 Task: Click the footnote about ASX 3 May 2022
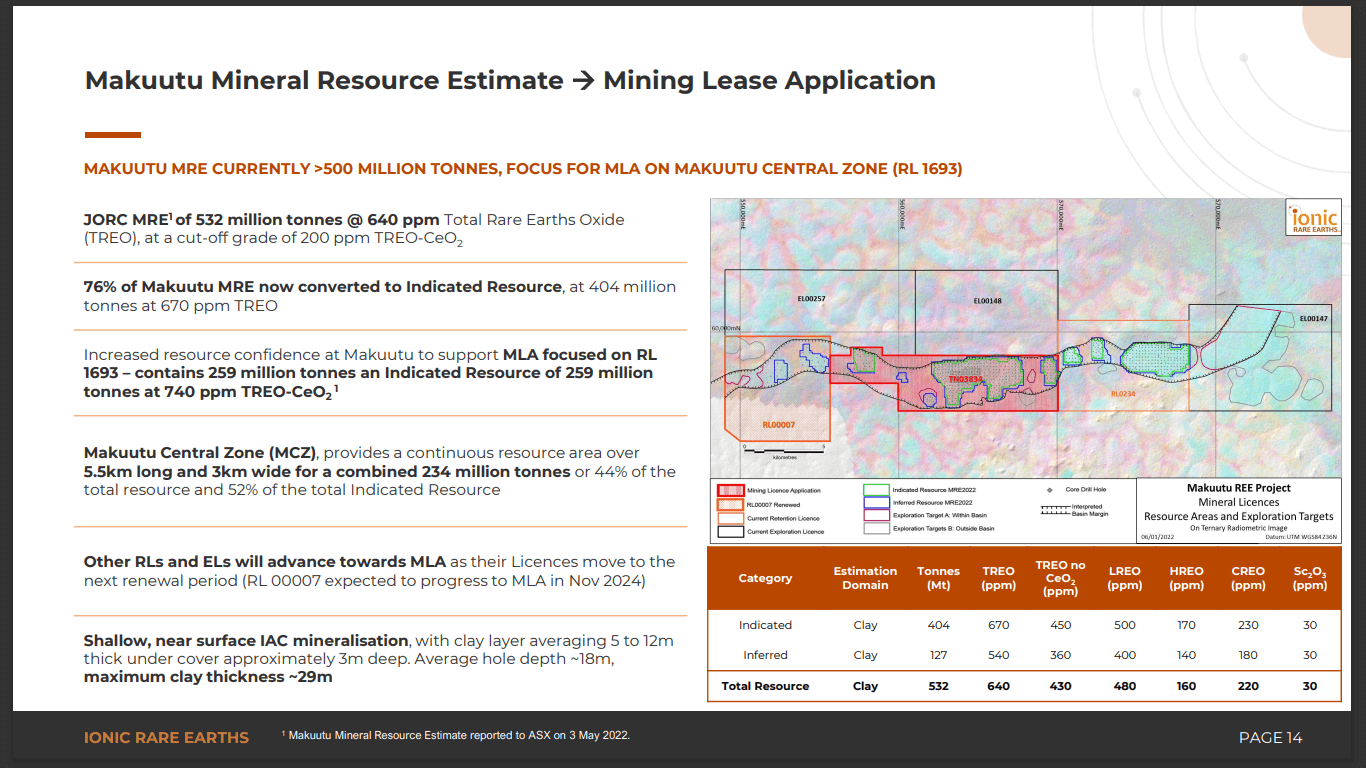click(456, 735)
